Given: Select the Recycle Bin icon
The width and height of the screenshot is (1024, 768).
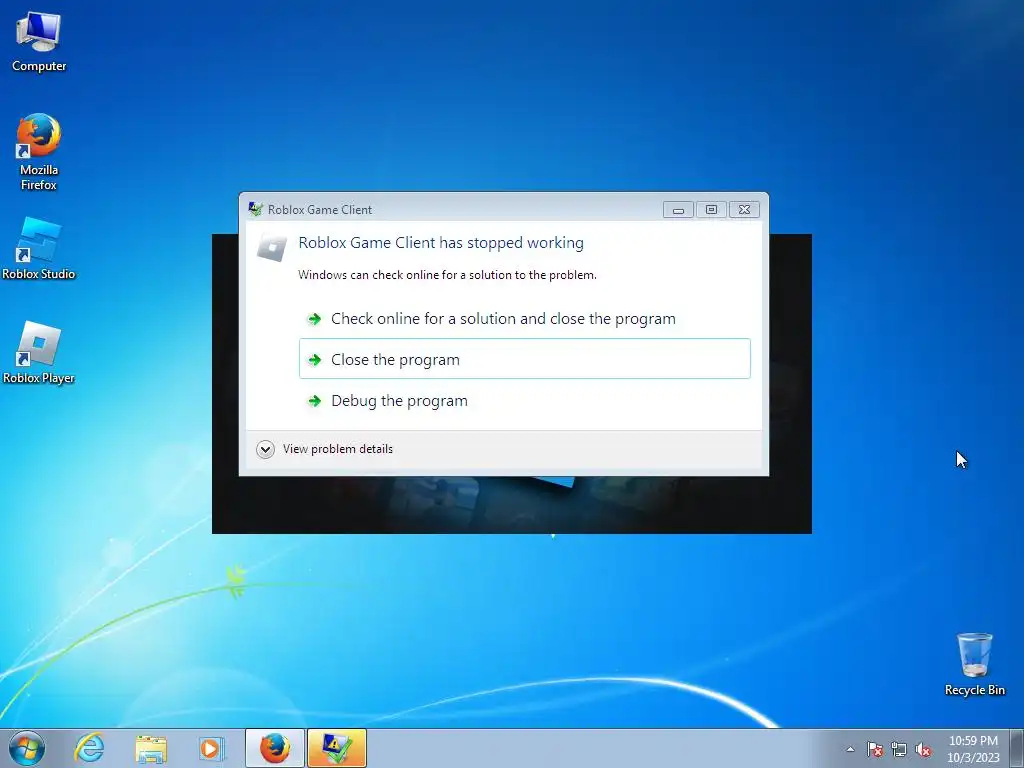Looking at the screenshot, I should 974,664.
